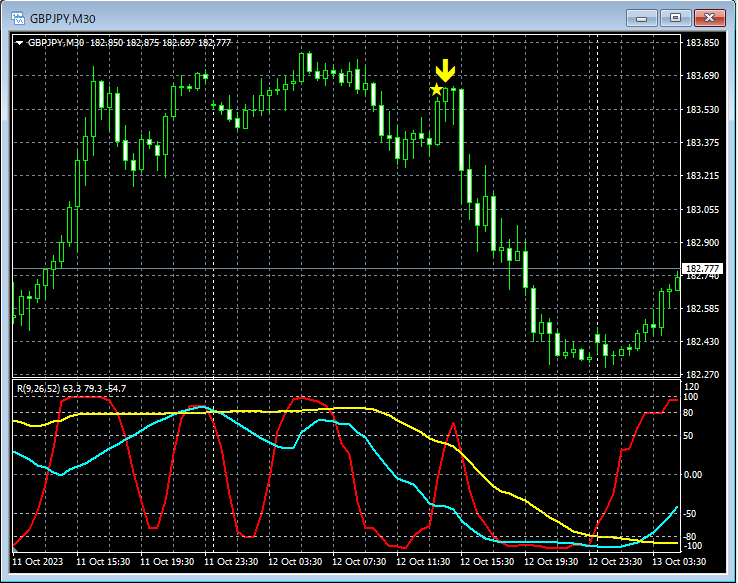Click the 182.585 price scale value
Image resolution: width=738 pixels, height=583 pixels.
tap(702, 309)
